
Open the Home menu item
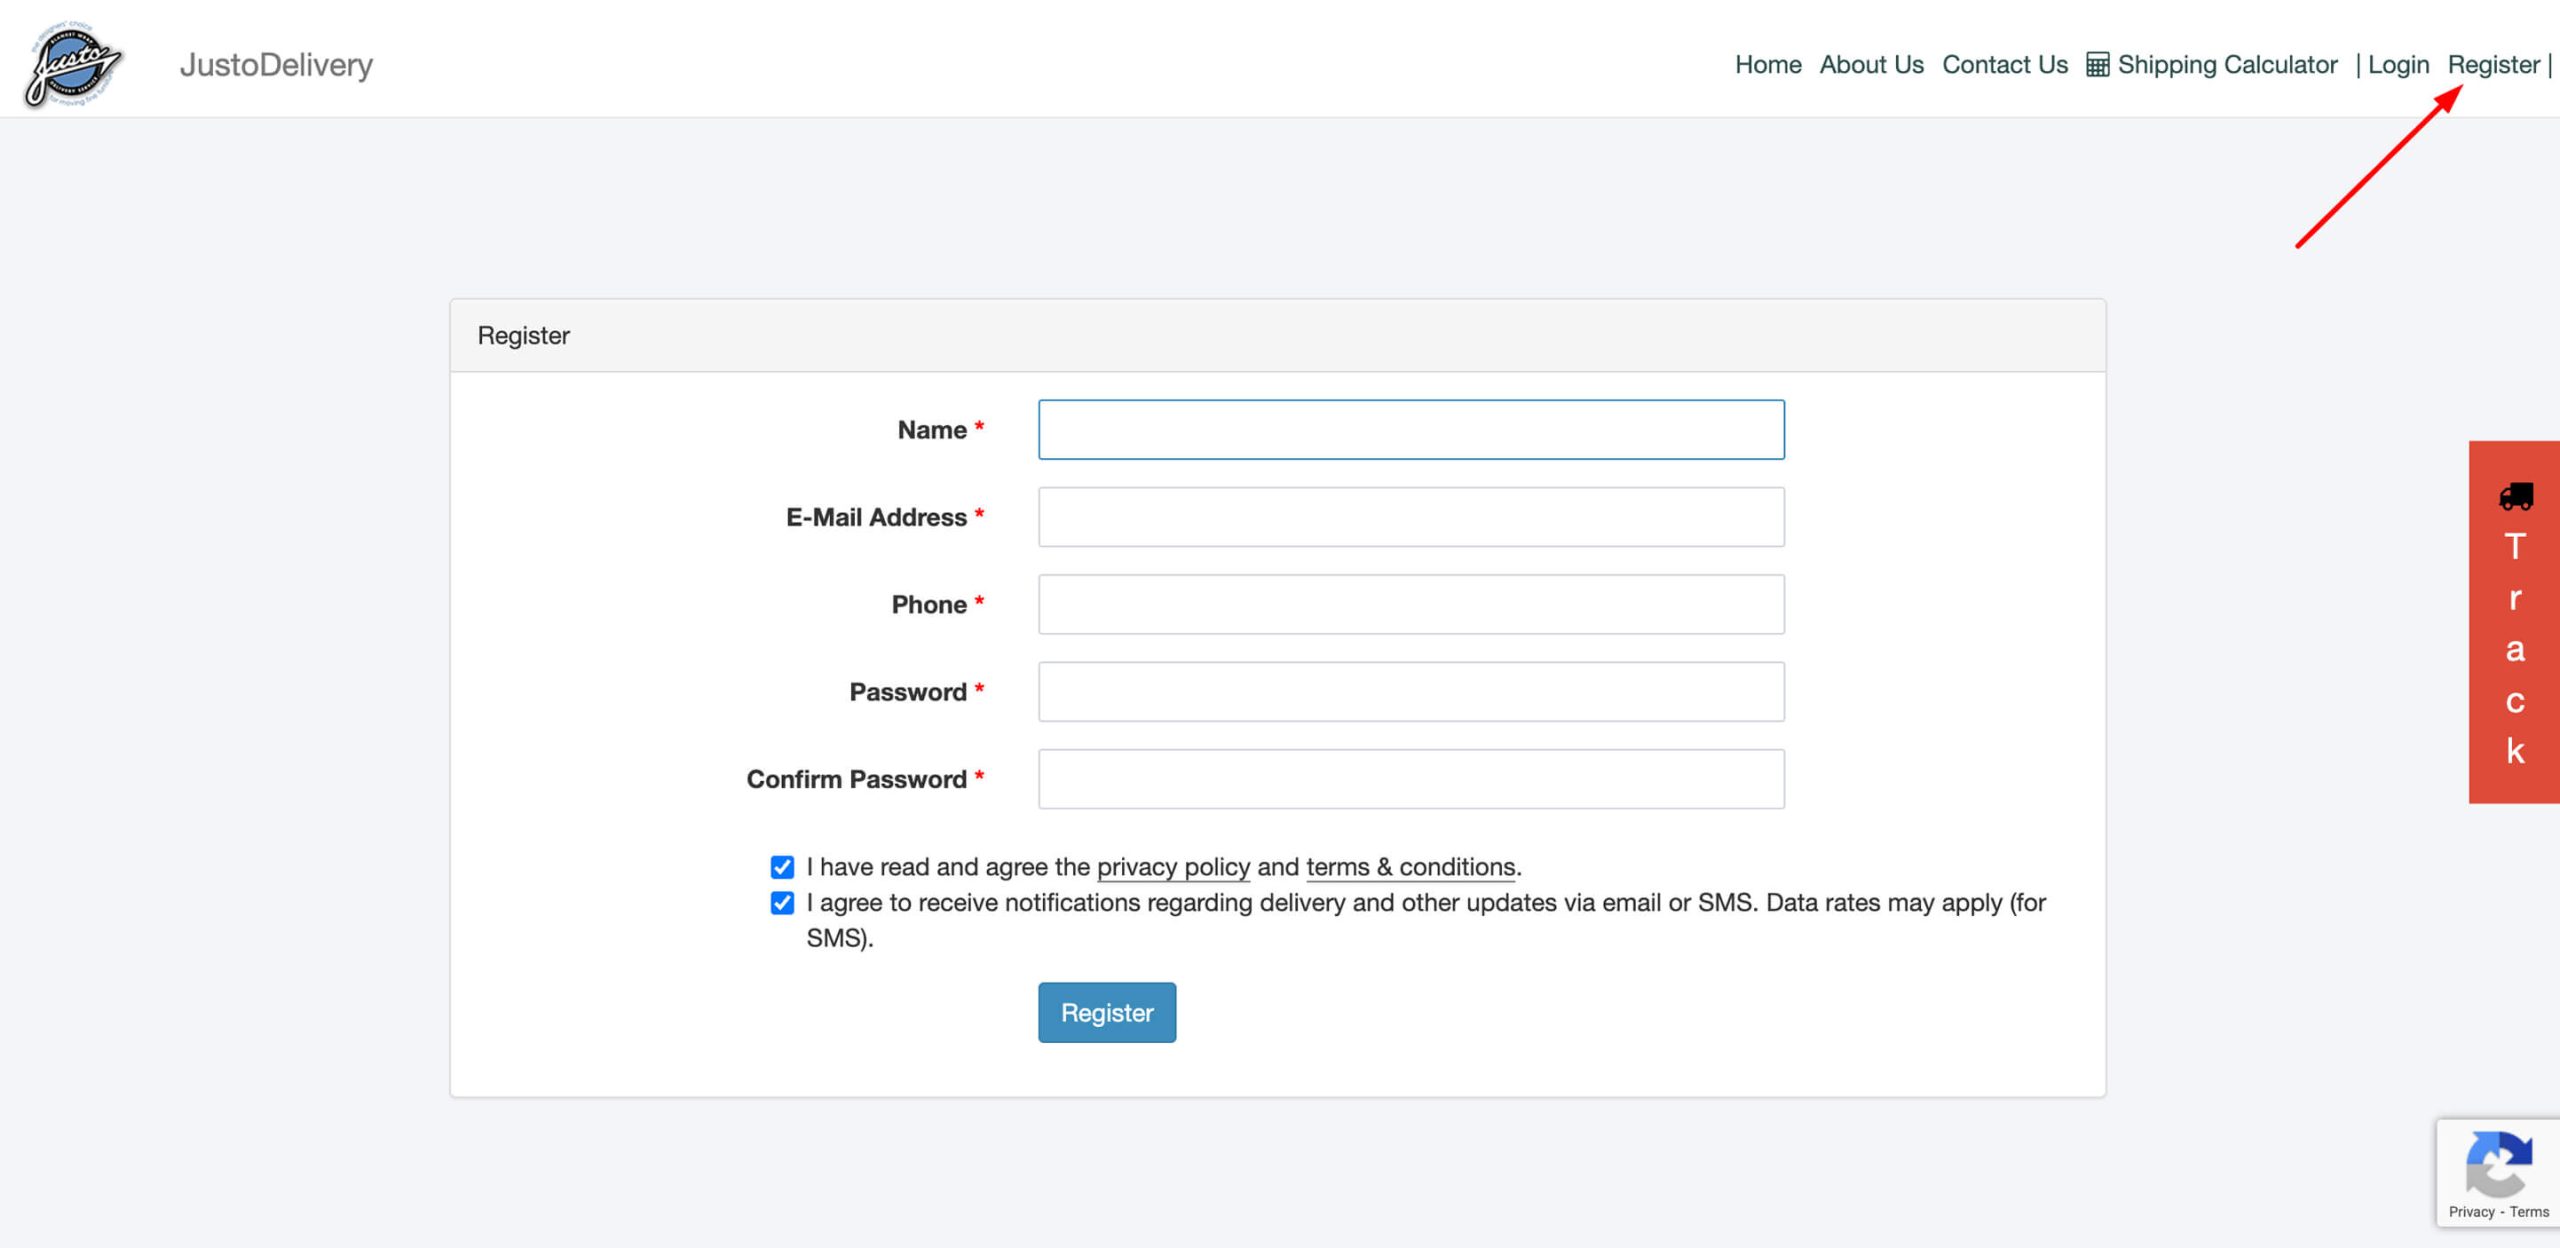tap(1767, 65)
